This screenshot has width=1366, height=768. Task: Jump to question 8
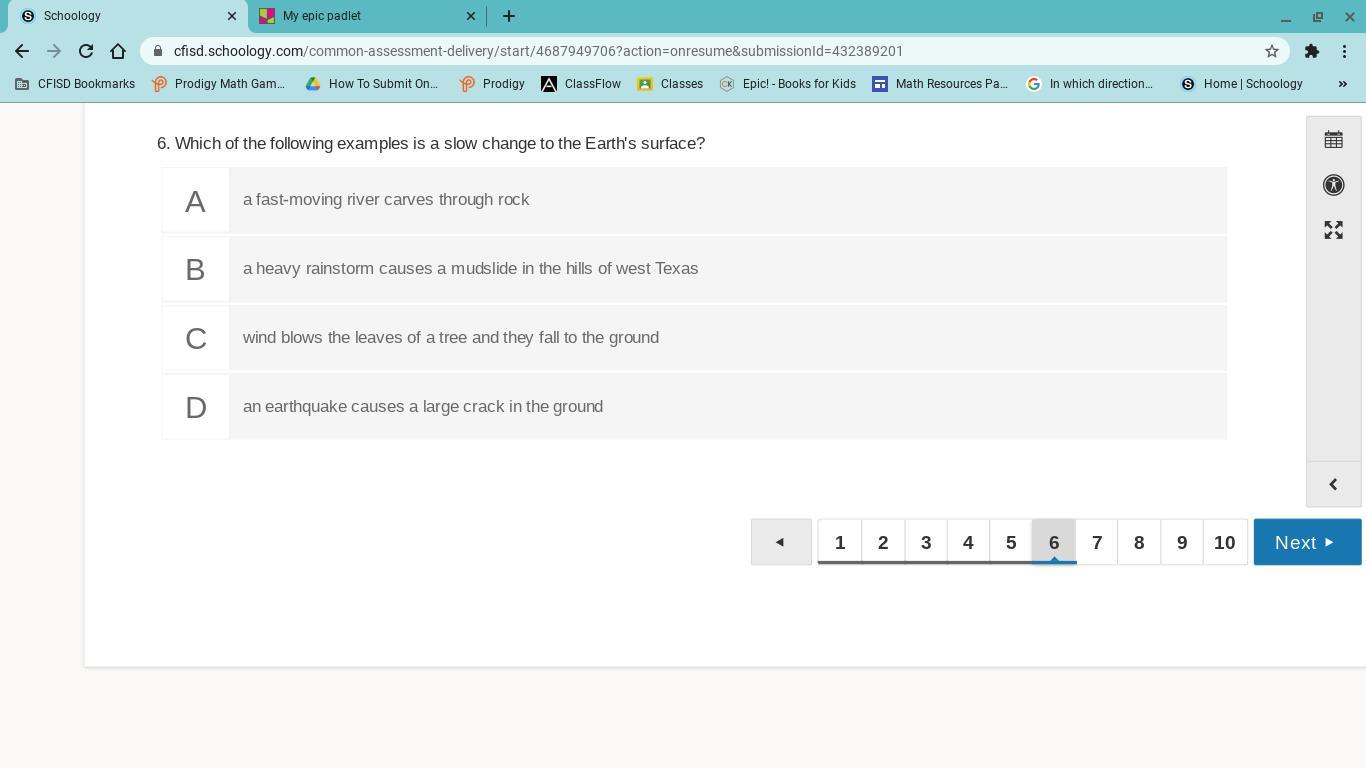[1139, 542]
